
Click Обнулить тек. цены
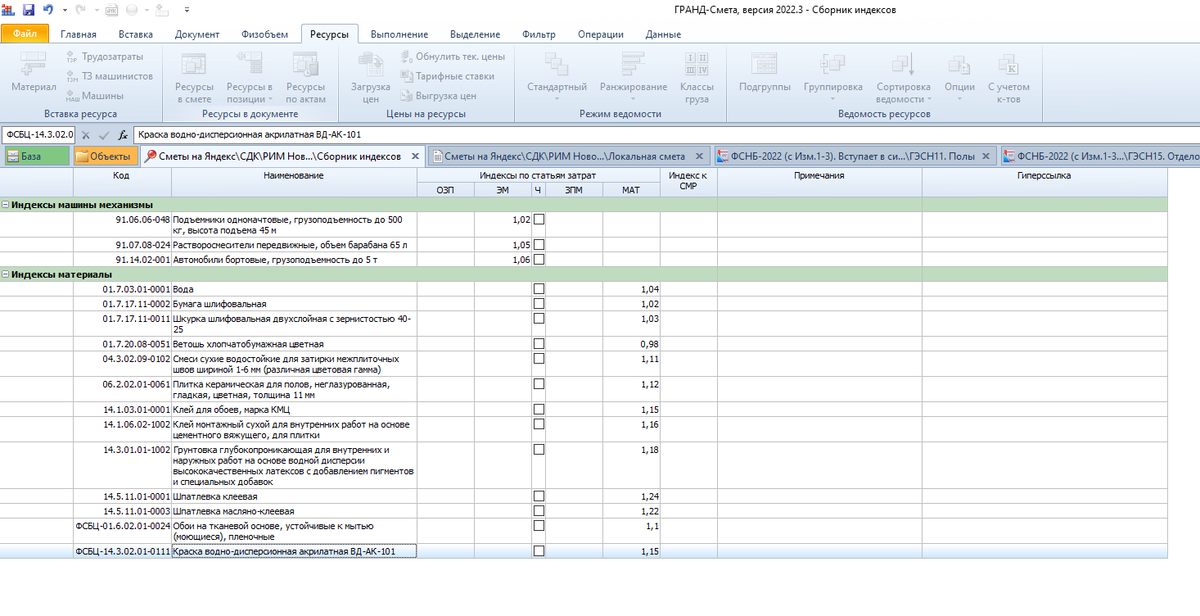click(452, 57)
